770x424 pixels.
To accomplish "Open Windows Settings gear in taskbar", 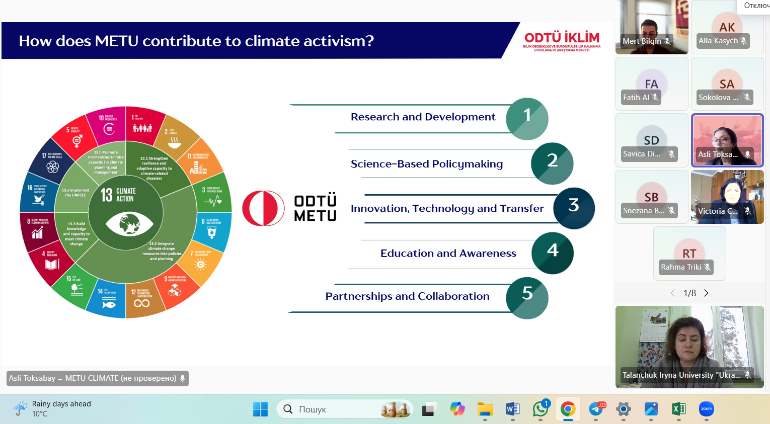I will point(623,409).
